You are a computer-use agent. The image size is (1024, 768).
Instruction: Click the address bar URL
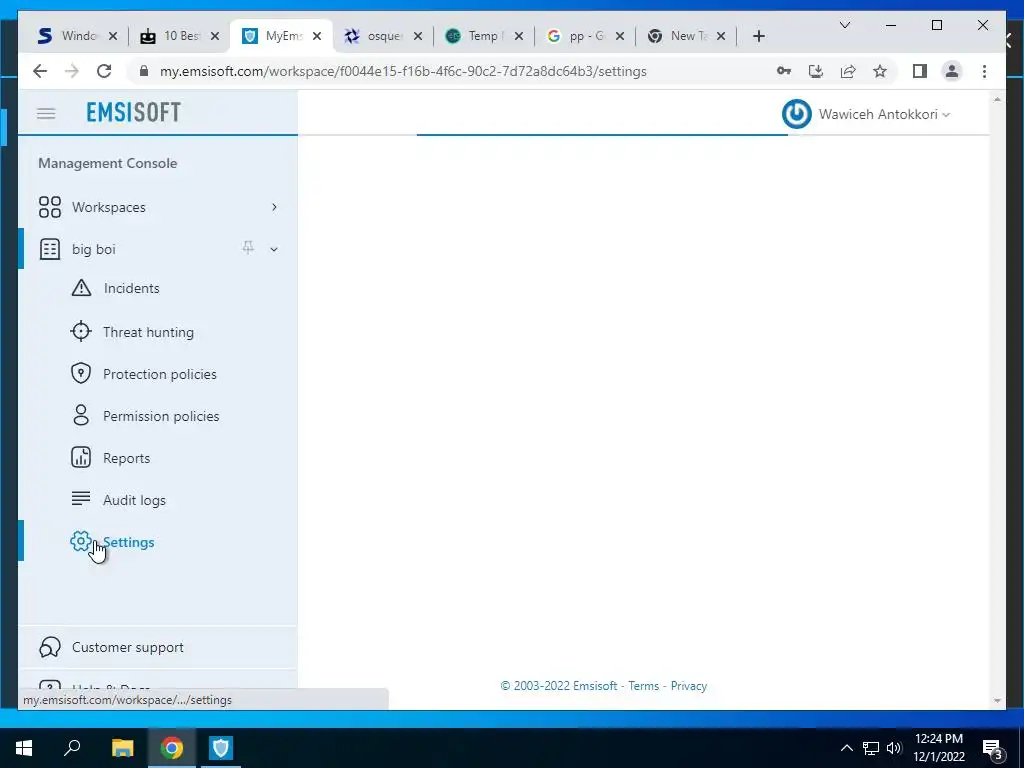click(x=403, y=71)
